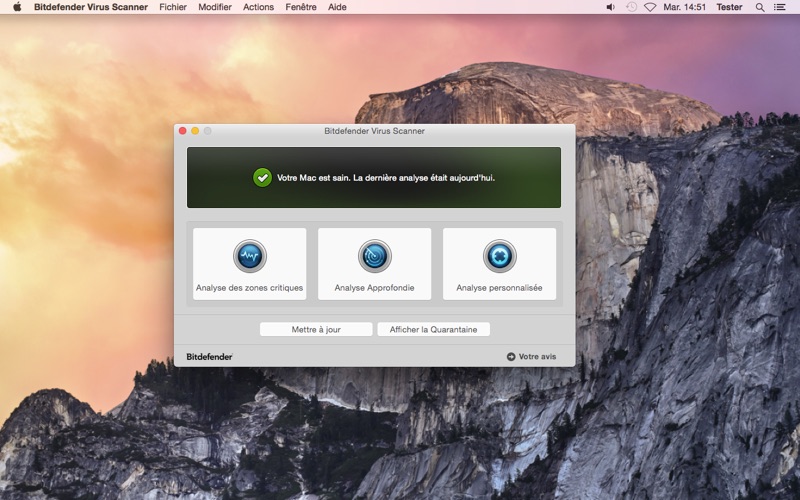The image size is (800, 500).
Task: Select the Analyse personnalisée label
Action: click(x=499, y=288)
